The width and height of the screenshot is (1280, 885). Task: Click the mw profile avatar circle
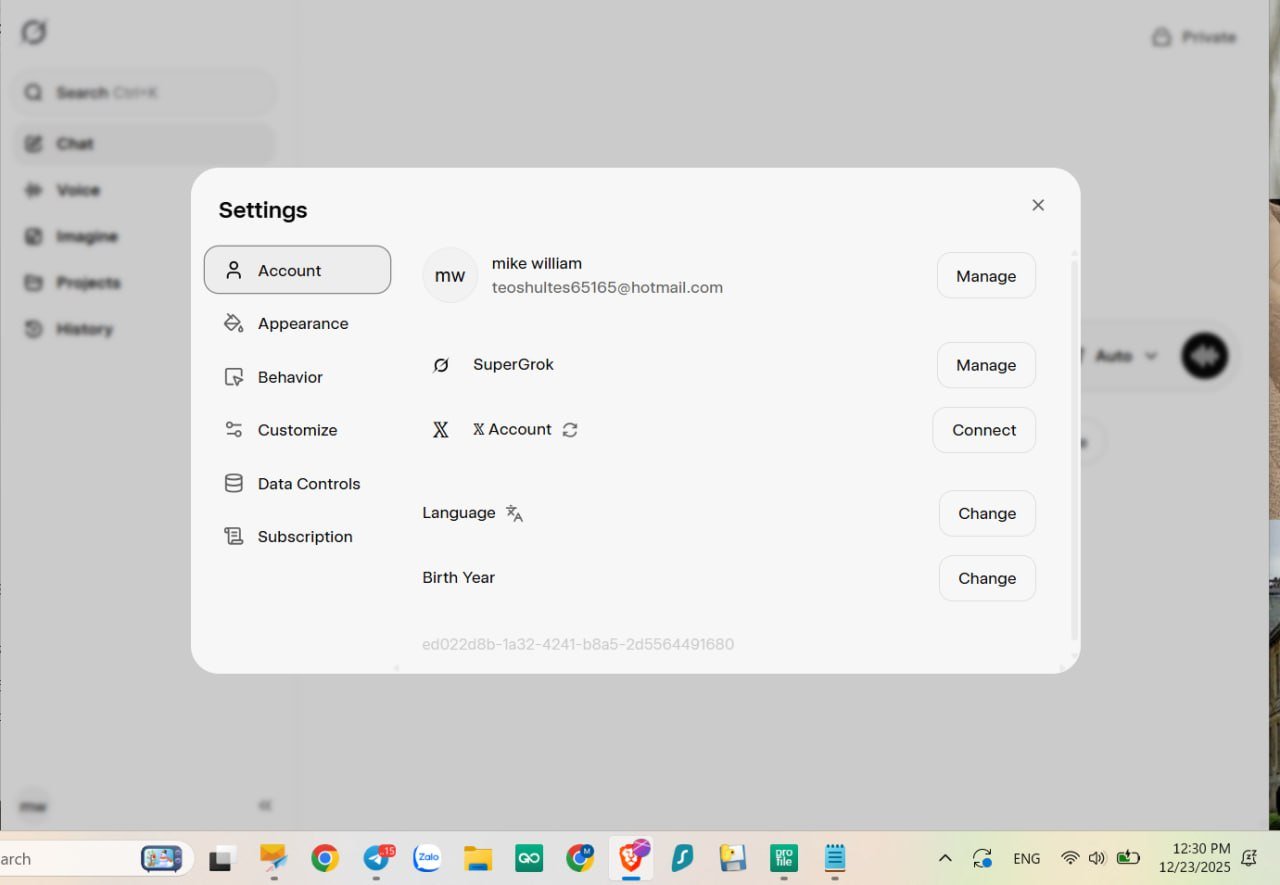[450, 275]
